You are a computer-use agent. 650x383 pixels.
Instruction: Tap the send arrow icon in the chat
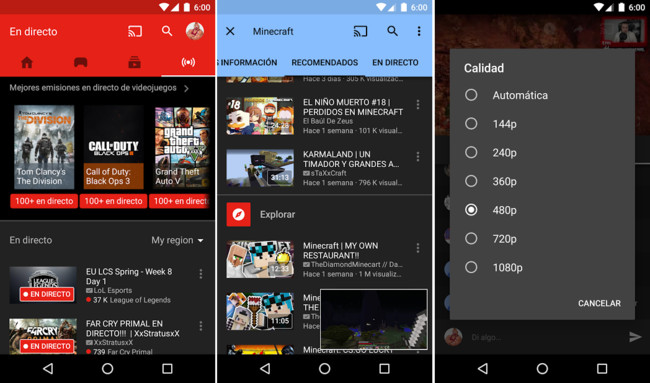pyautogui.click(x=635, y=337)
